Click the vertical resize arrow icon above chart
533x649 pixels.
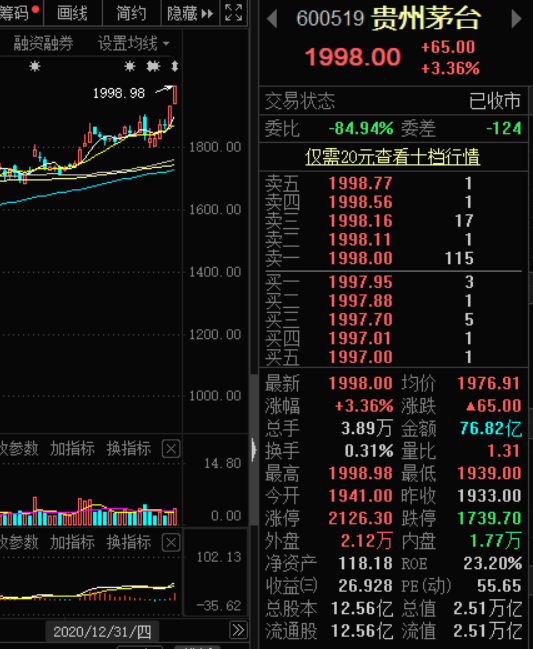pyautogui.click(x=175, y=66)
